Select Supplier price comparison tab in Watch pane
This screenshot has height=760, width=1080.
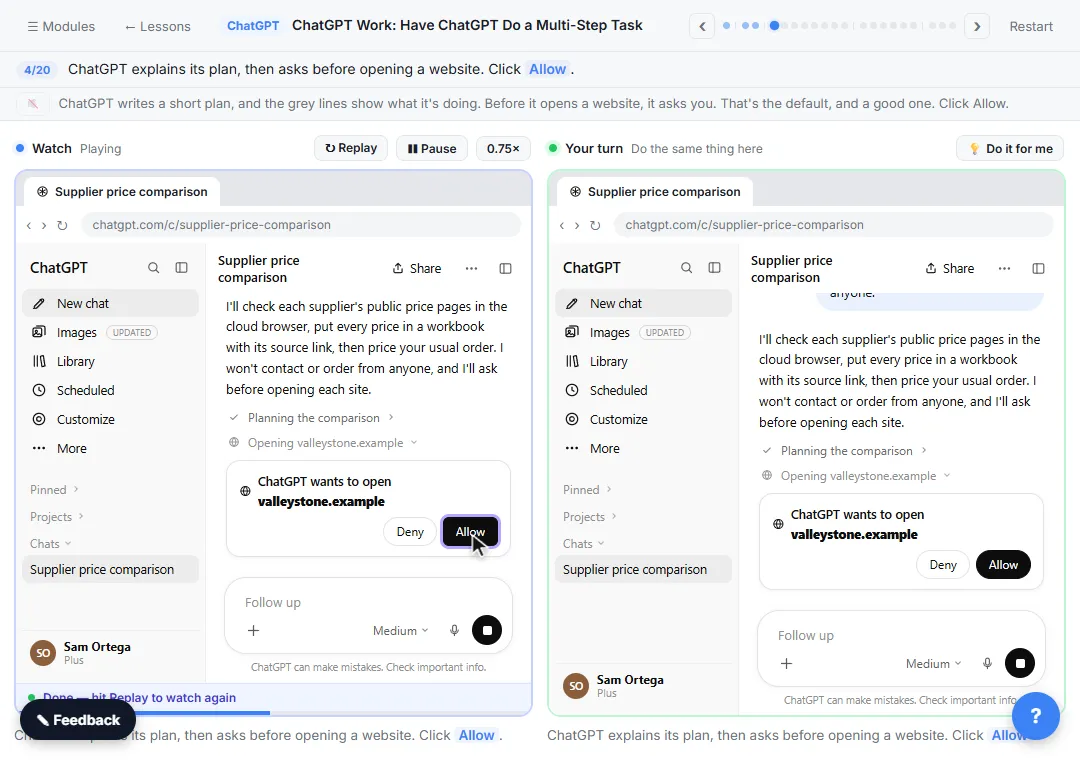point(122,192)
